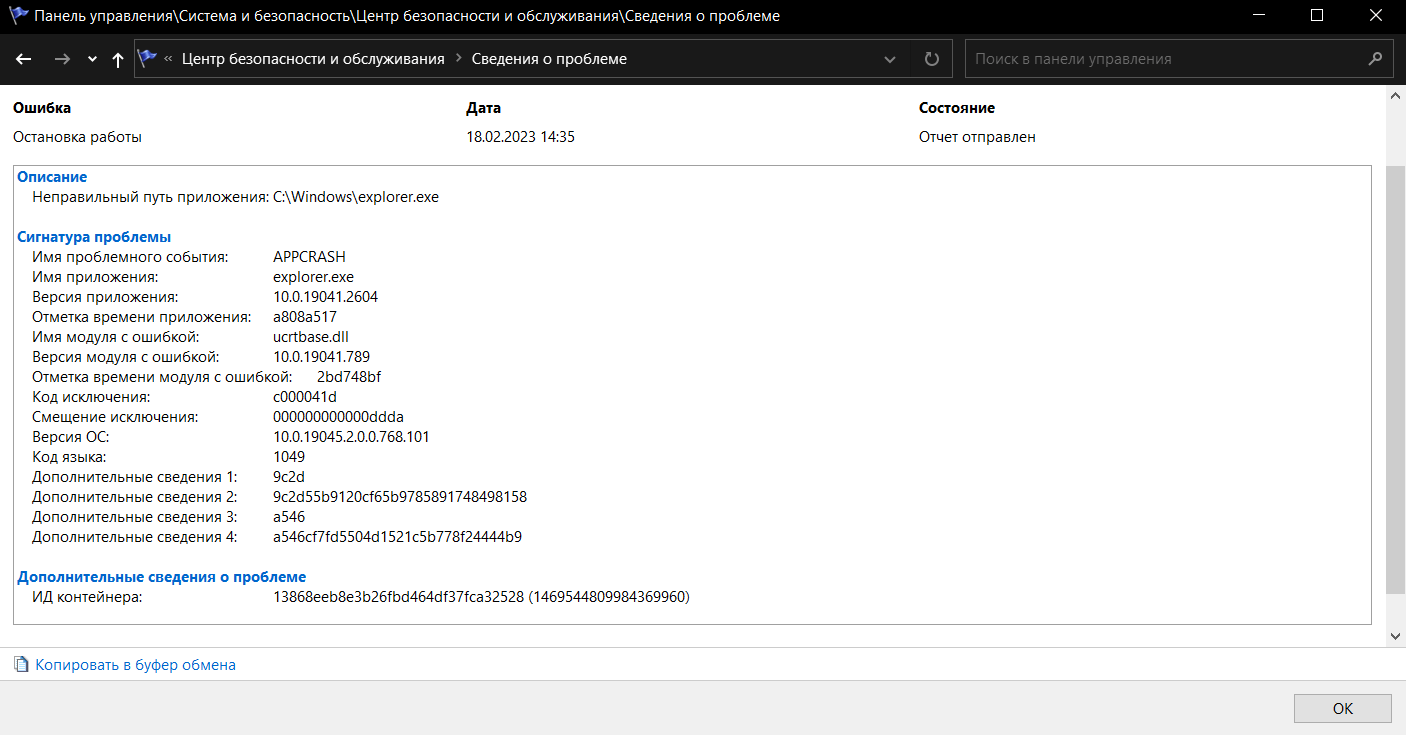Click module timestamp value 2bd748bf

point(349,377)
